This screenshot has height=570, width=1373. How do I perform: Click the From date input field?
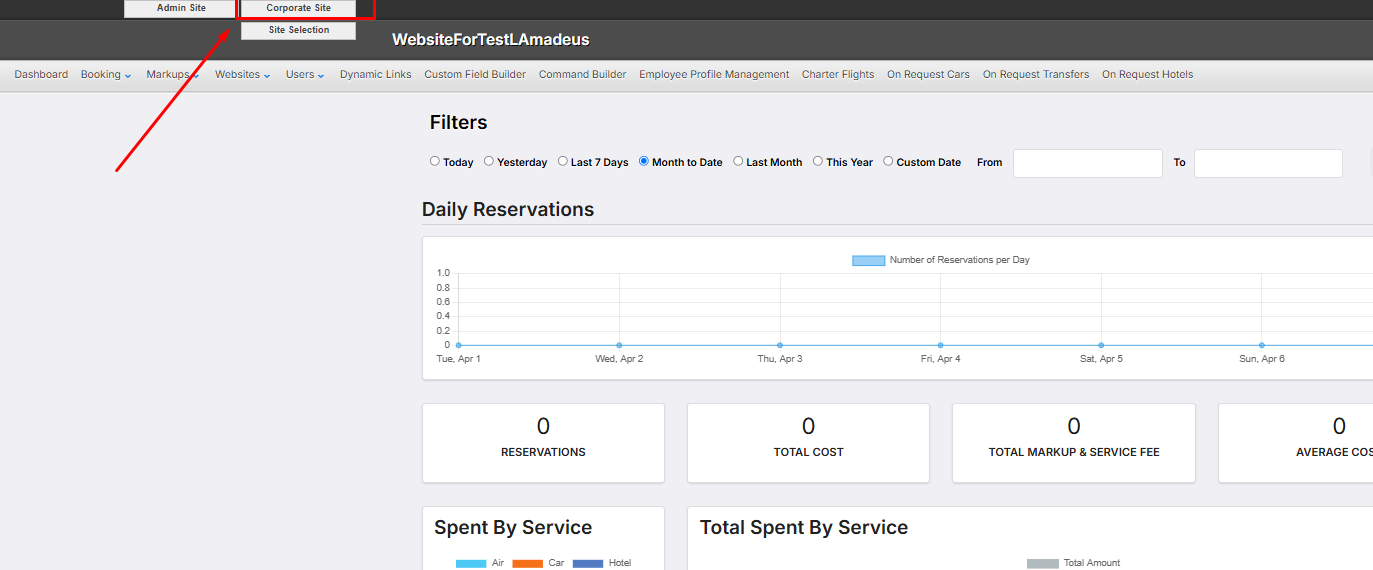click(1088, 163)
